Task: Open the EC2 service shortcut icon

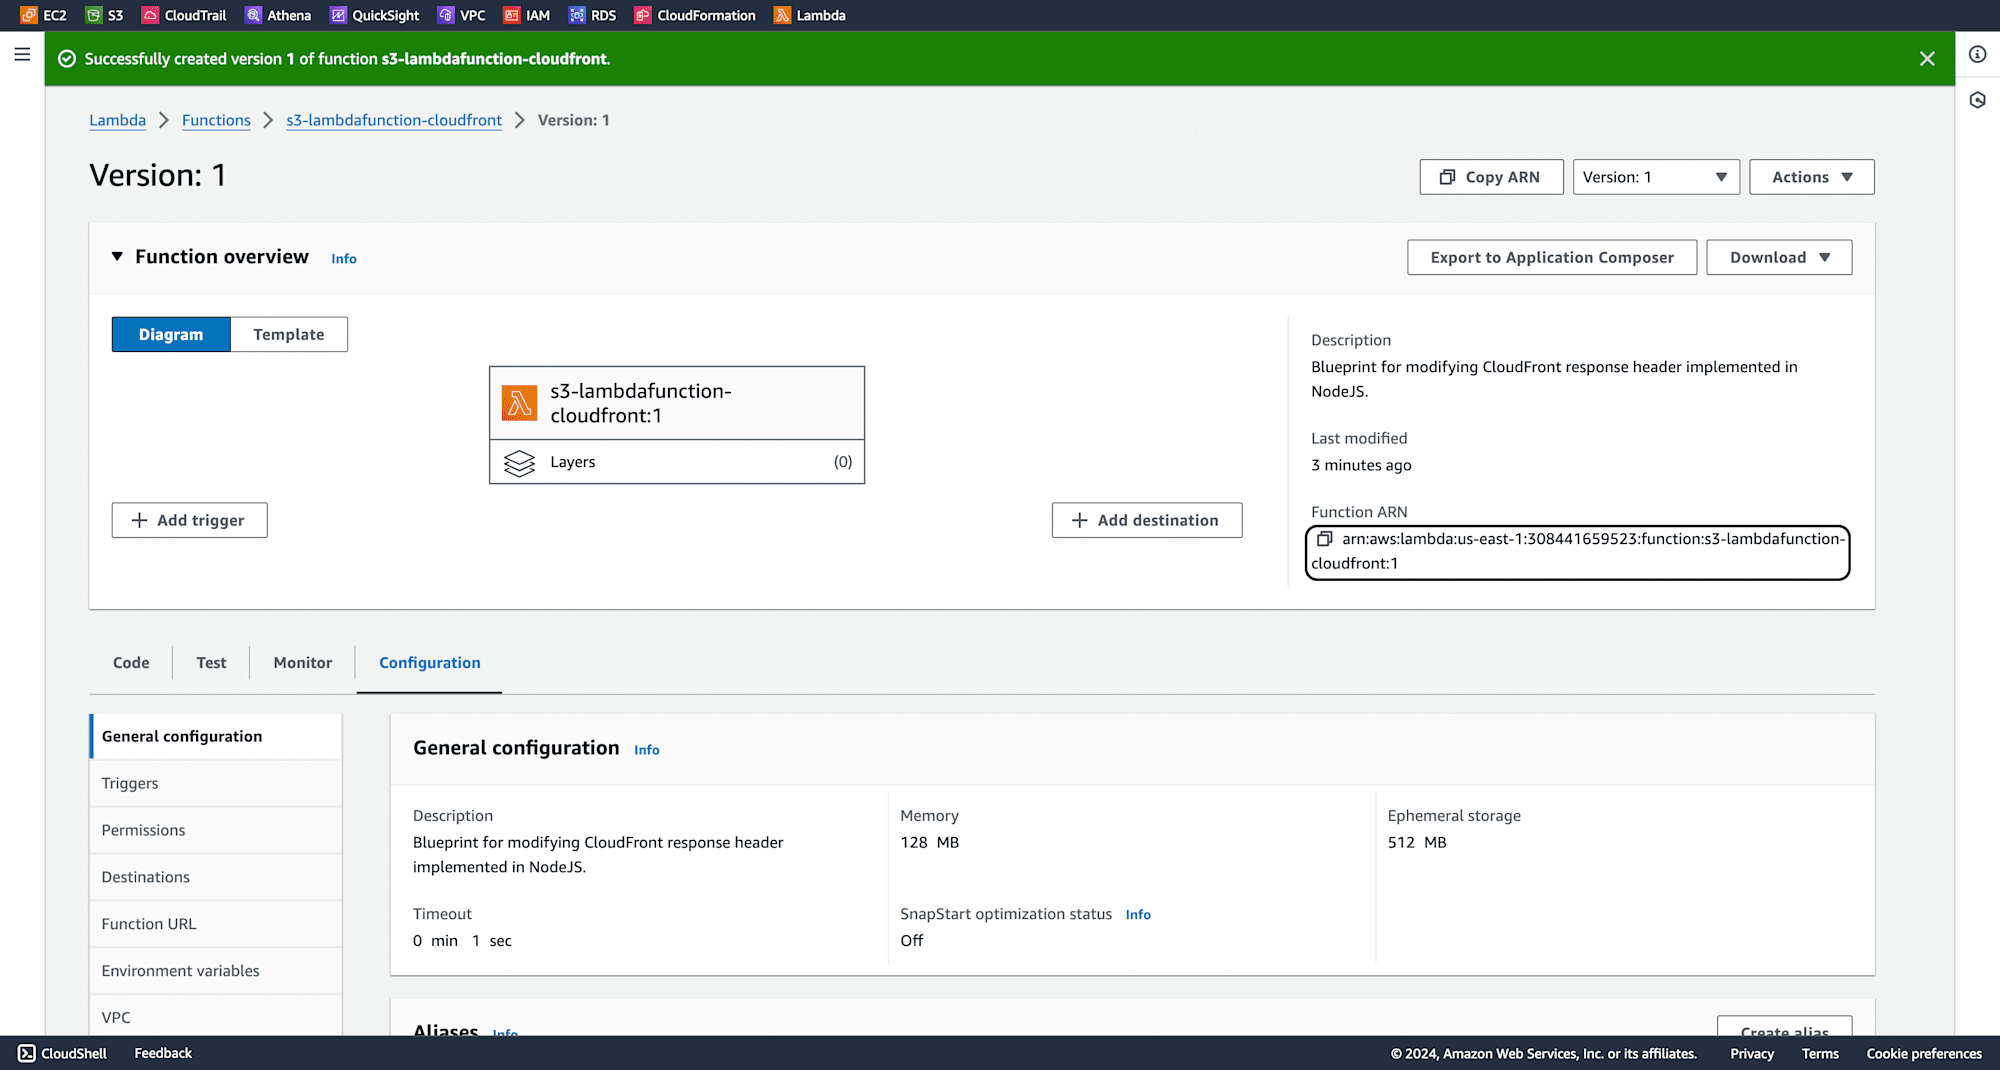Action: point(28,15)
